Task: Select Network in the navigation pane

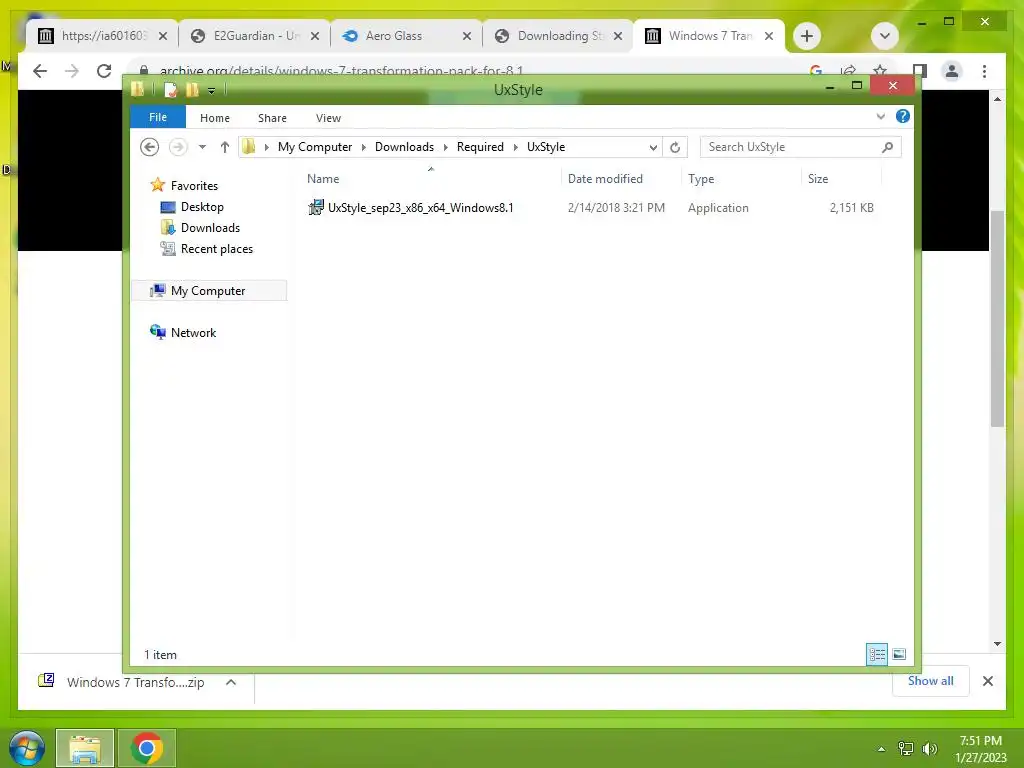Action: click(x=193, y=332)
